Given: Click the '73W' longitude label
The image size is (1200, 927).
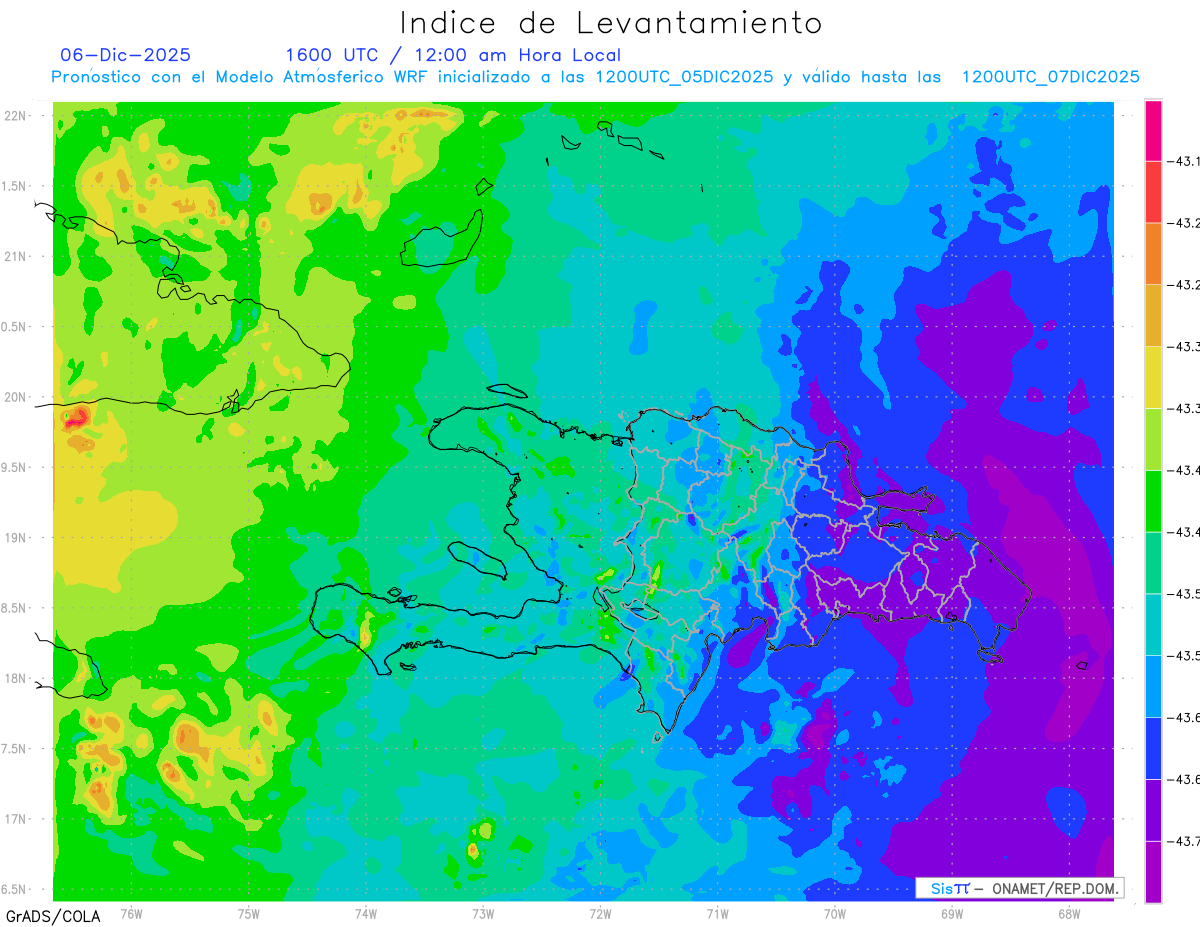Looking at the screenshot, I should click(483, 914).
